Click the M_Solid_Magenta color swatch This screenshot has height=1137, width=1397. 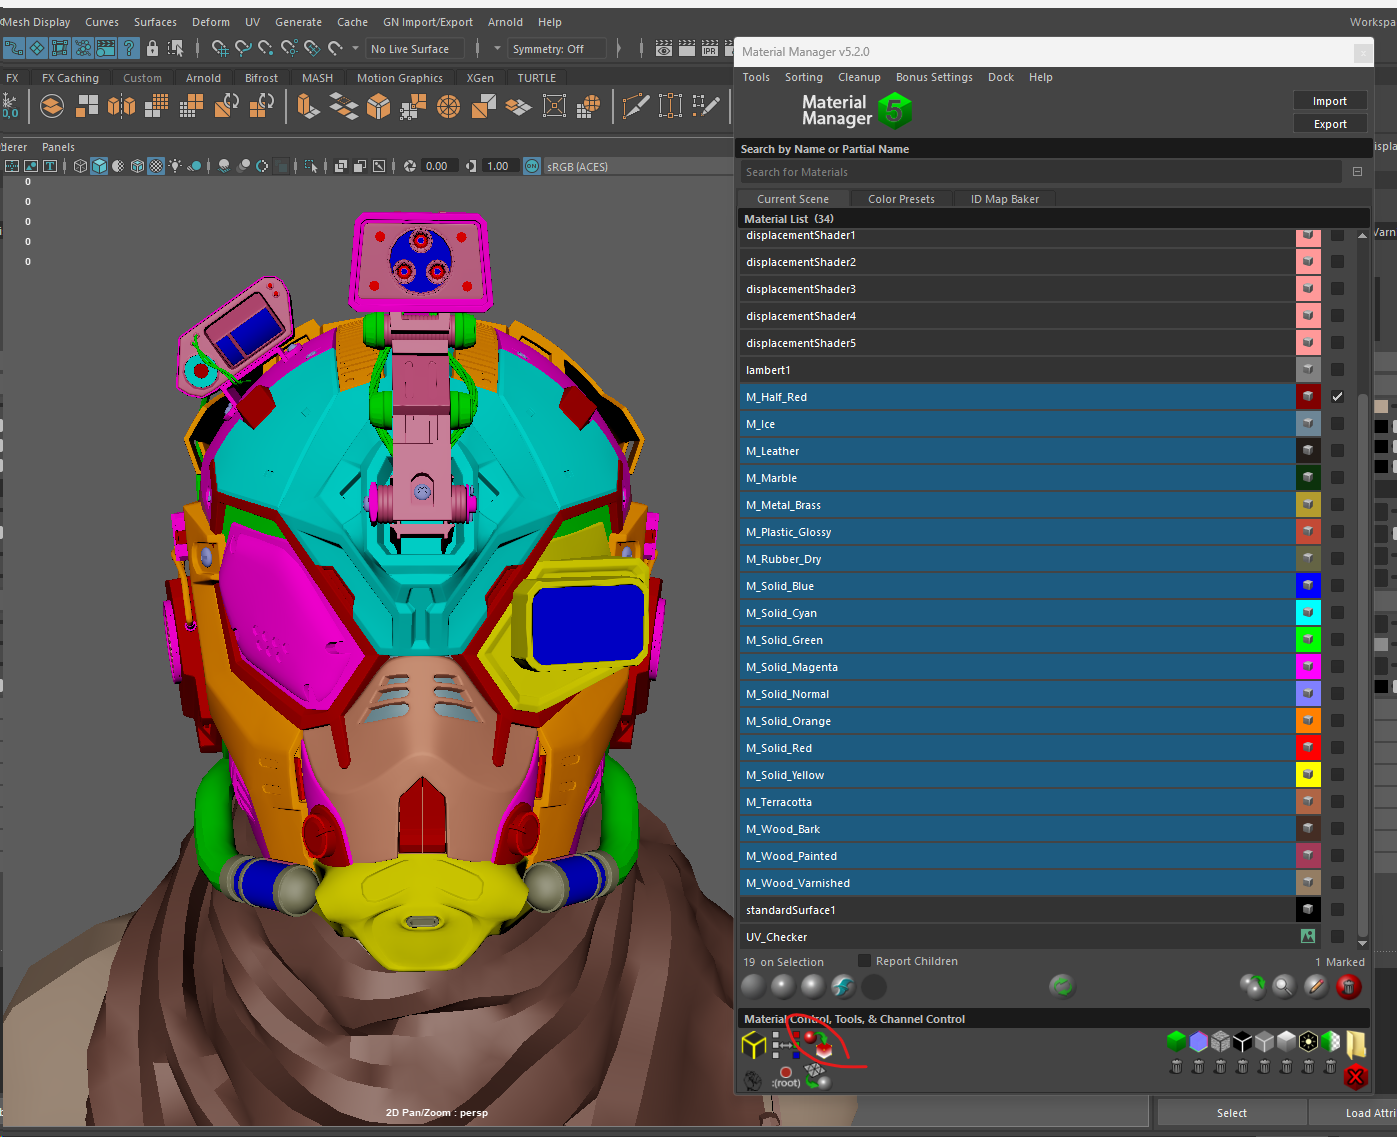click(1308, 667)
